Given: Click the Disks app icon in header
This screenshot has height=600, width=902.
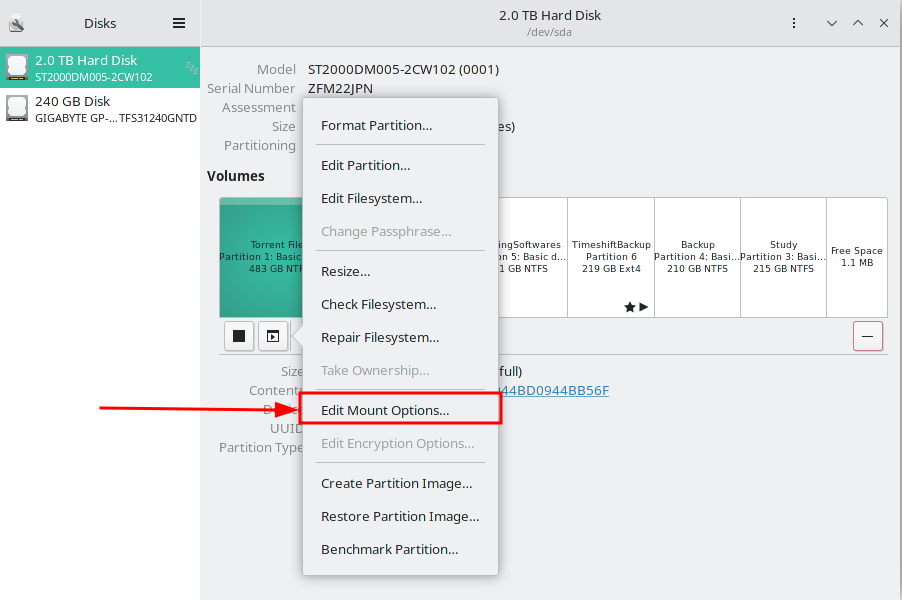Looking at the screenshot, I should coord(16,23).
